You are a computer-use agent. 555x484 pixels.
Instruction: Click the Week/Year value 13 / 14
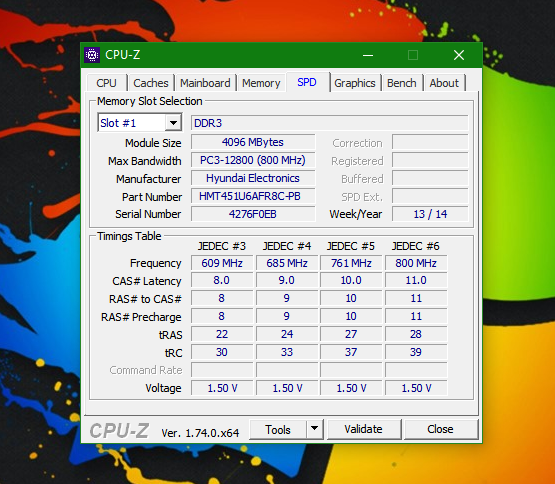pos(430,214)
